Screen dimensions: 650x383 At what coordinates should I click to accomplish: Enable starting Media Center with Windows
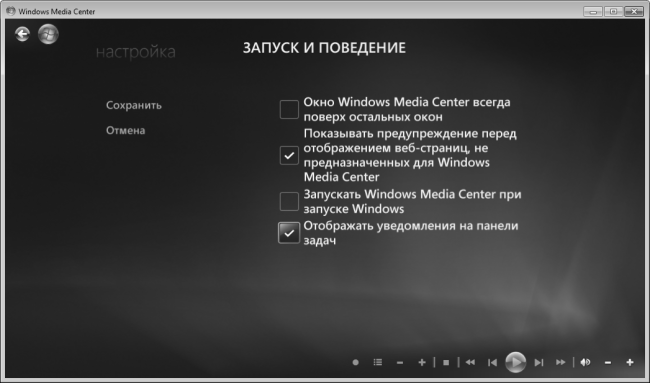pyautogui.click(x=289, y=201)
